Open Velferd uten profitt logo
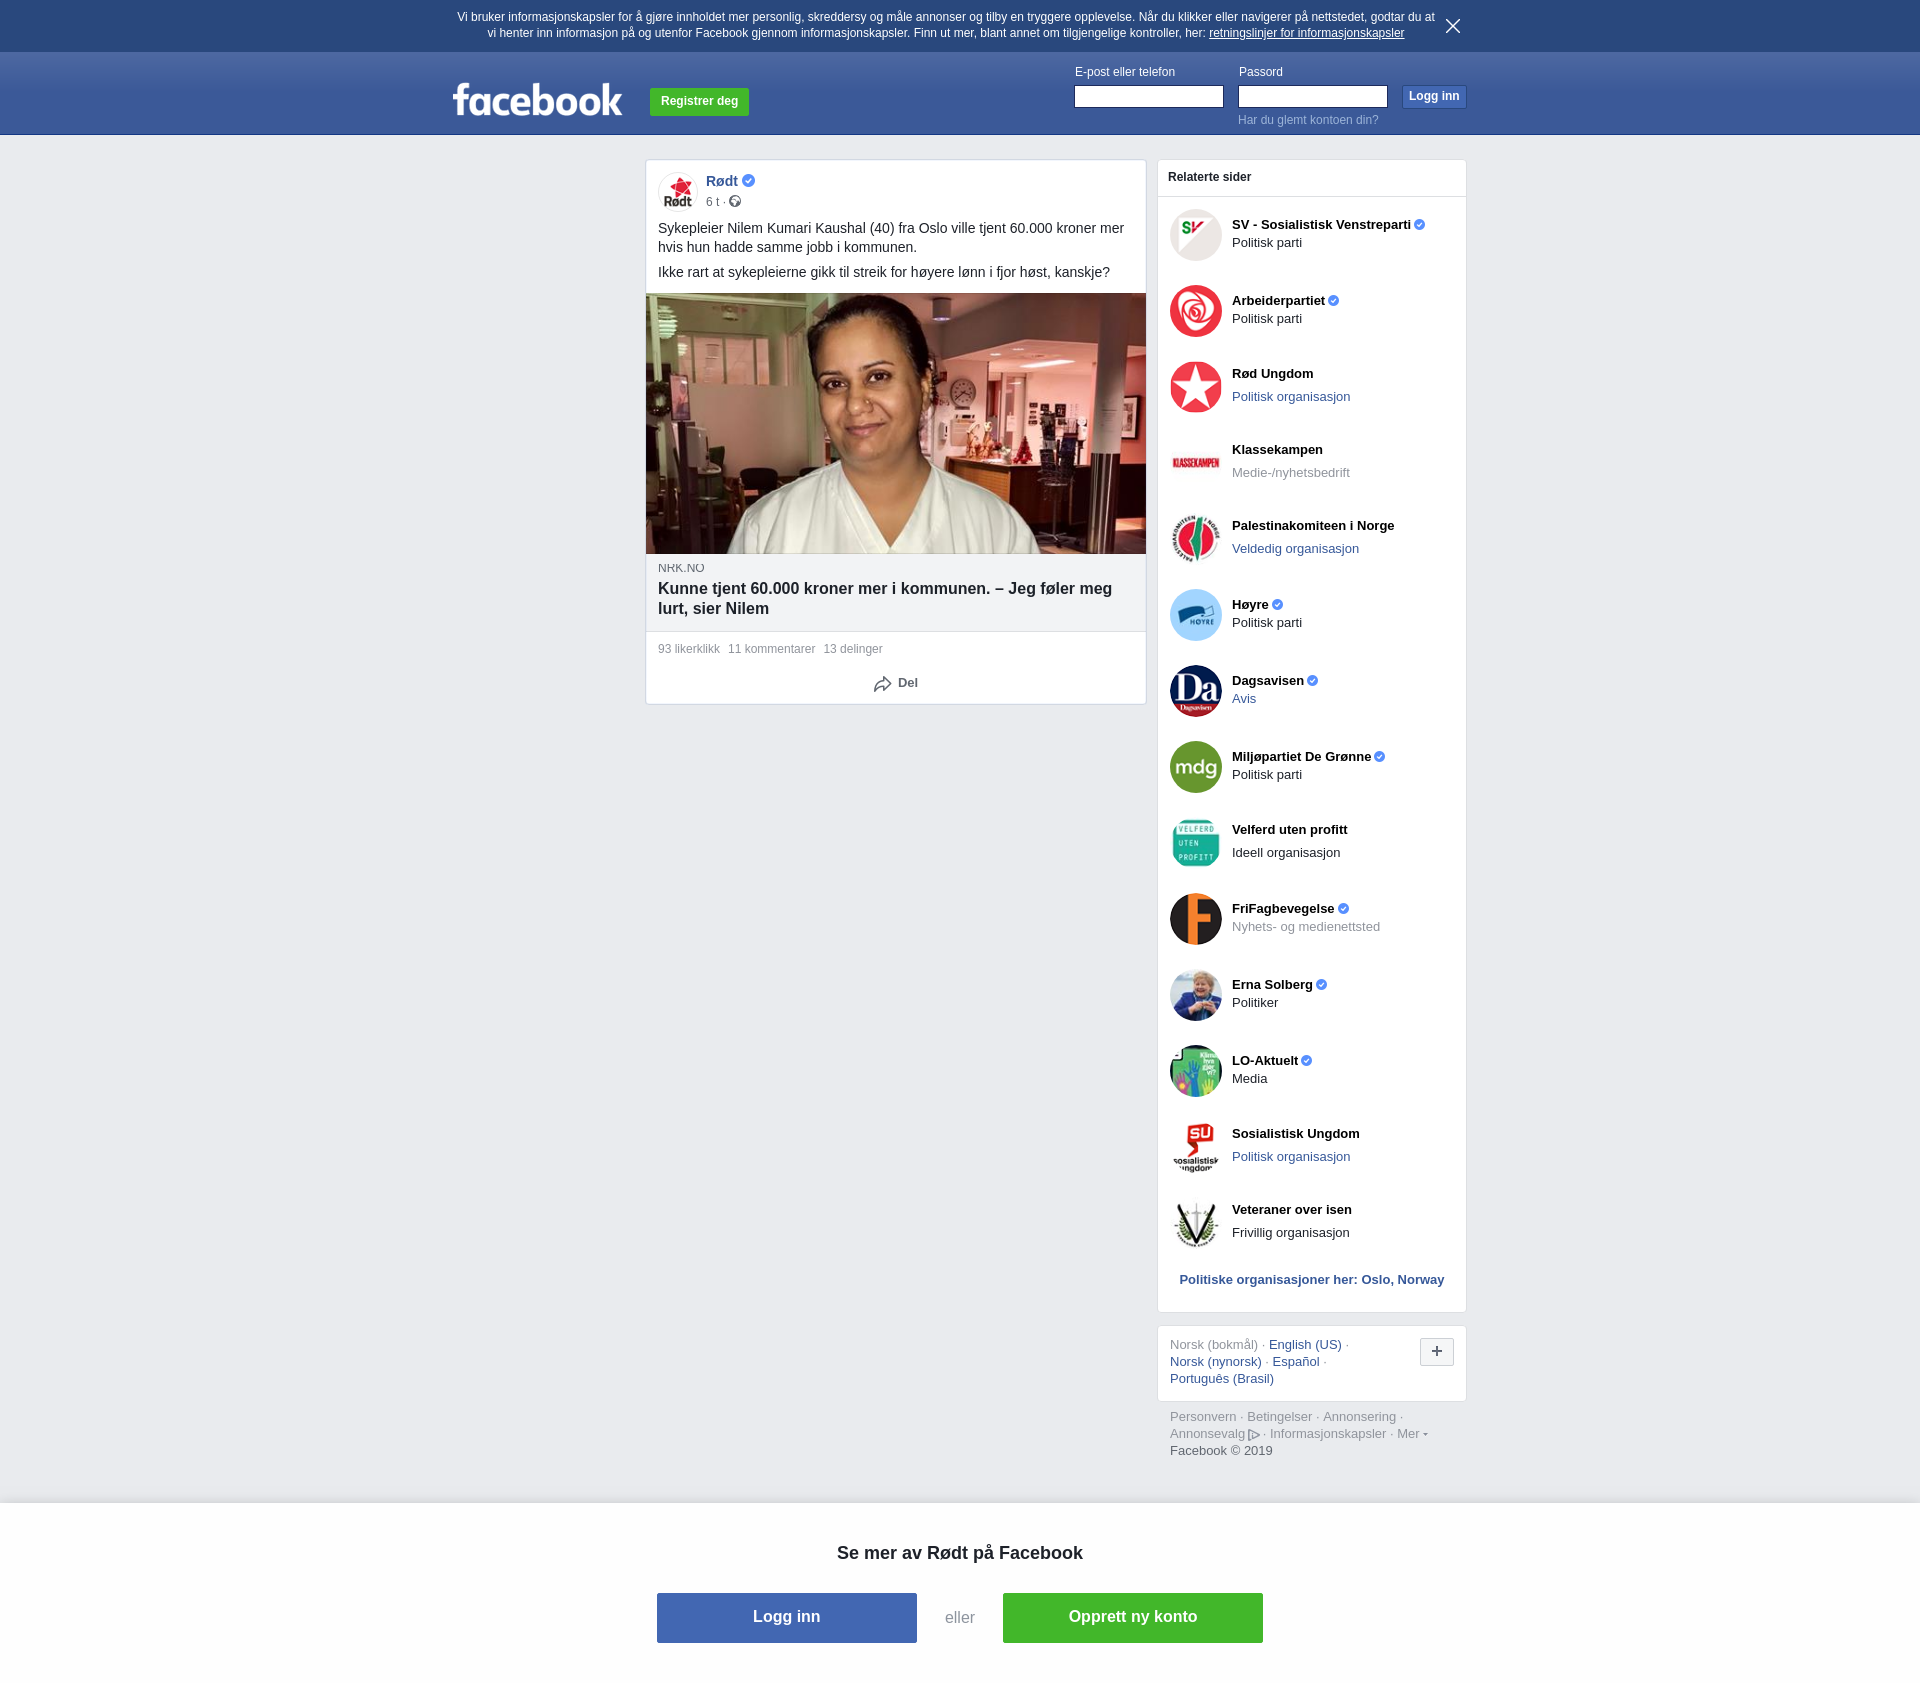This screenshot has height=1683, width=1920. [1196, 843]
